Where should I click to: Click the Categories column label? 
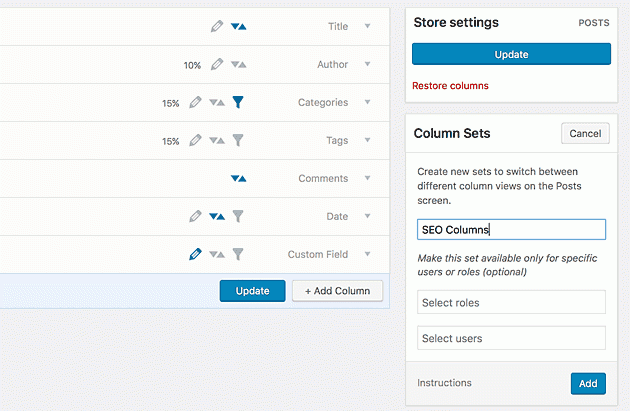pos(323,102)
